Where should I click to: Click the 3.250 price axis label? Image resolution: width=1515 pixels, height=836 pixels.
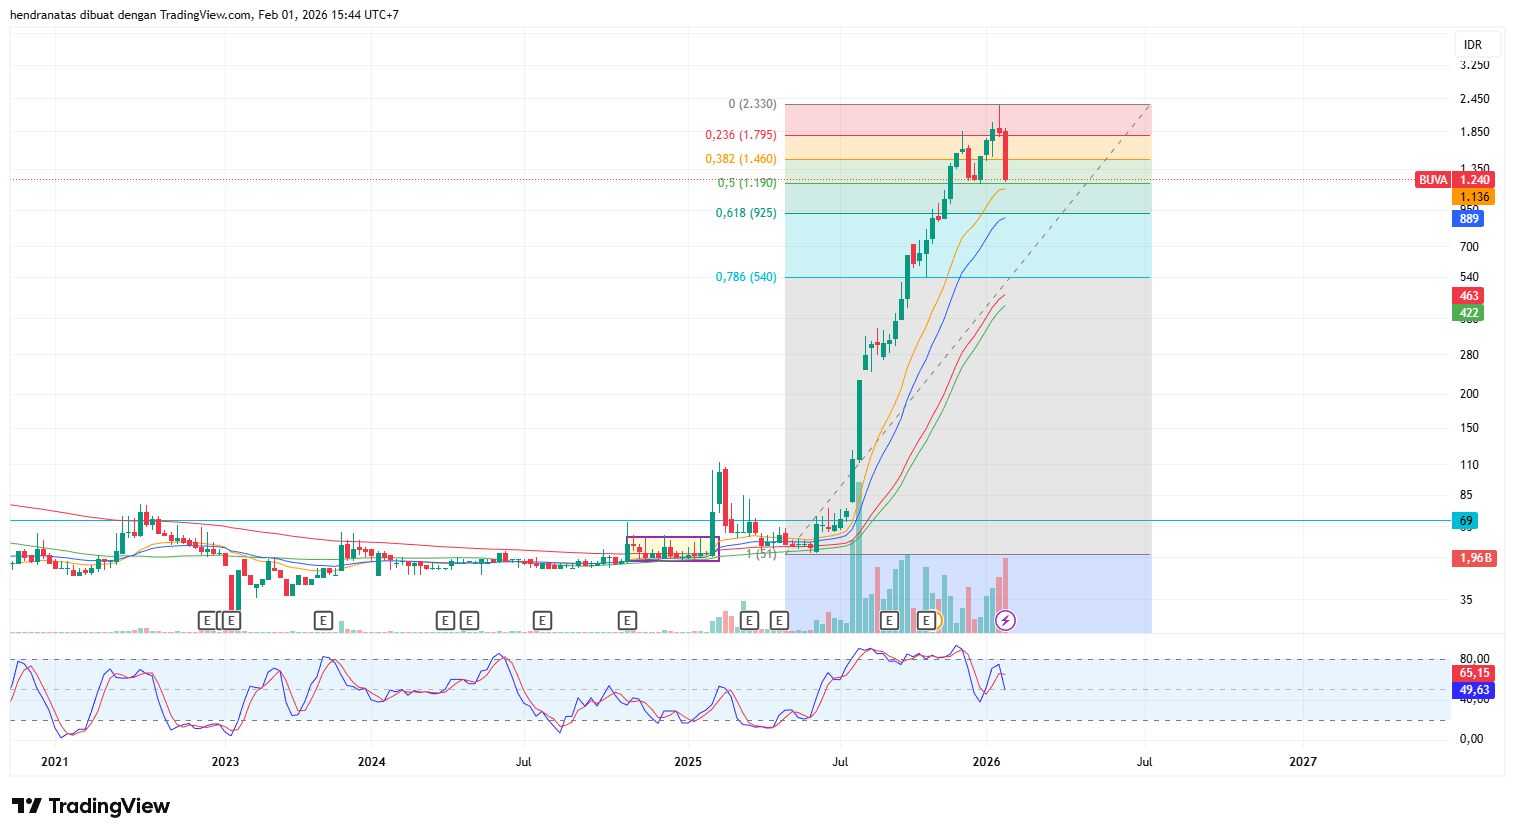1474,65
